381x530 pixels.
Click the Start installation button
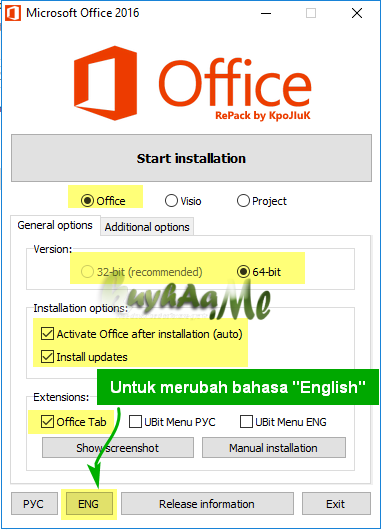[x=191, y=158]
